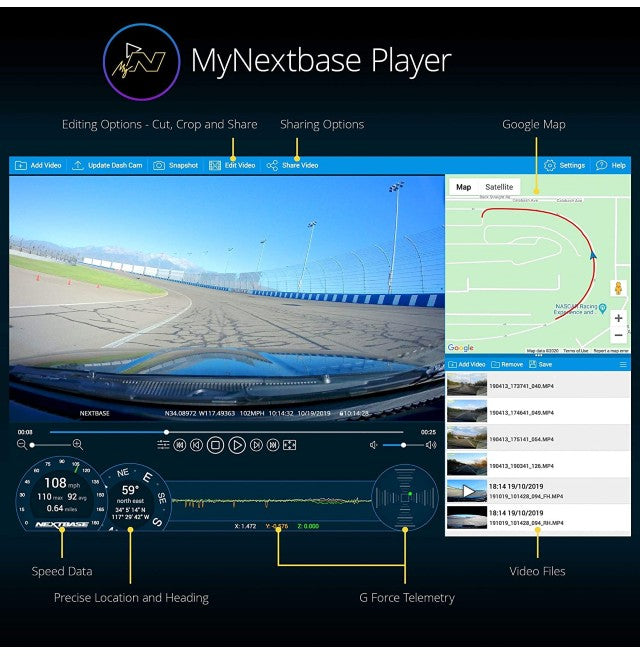
Task: Click Remove in the playlist panel
Action: [x=506, y=365]
